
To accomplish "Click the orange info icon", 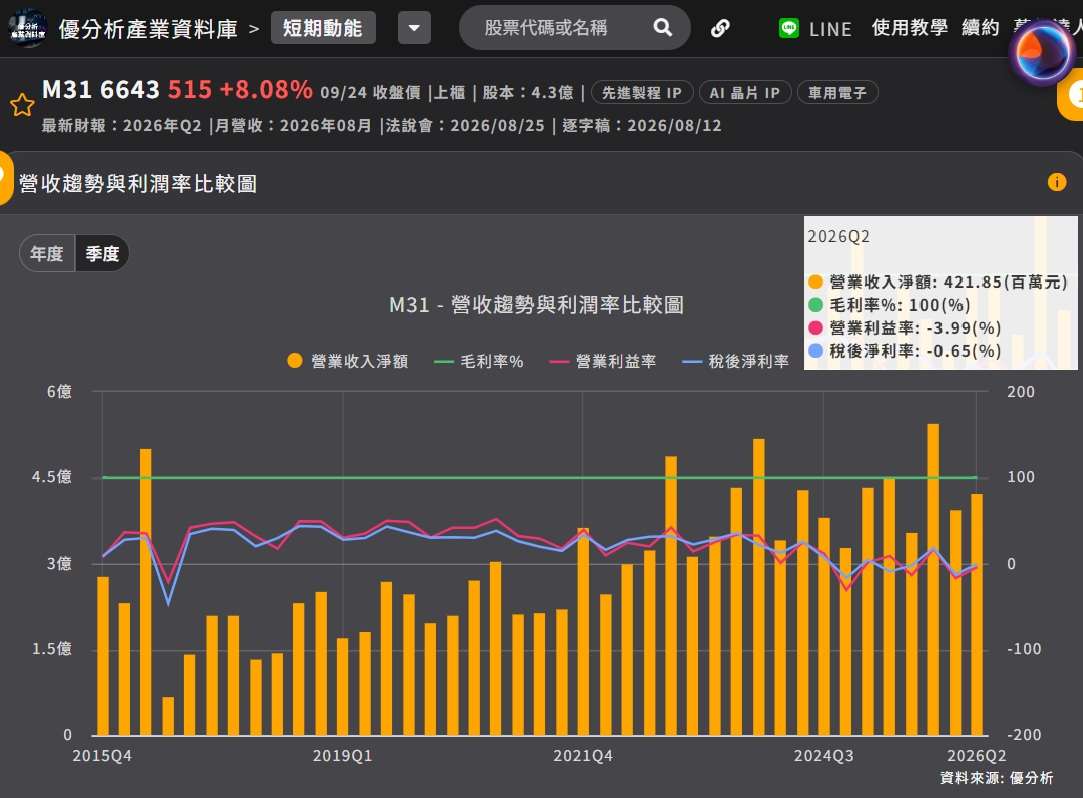I will point(1057,182).
